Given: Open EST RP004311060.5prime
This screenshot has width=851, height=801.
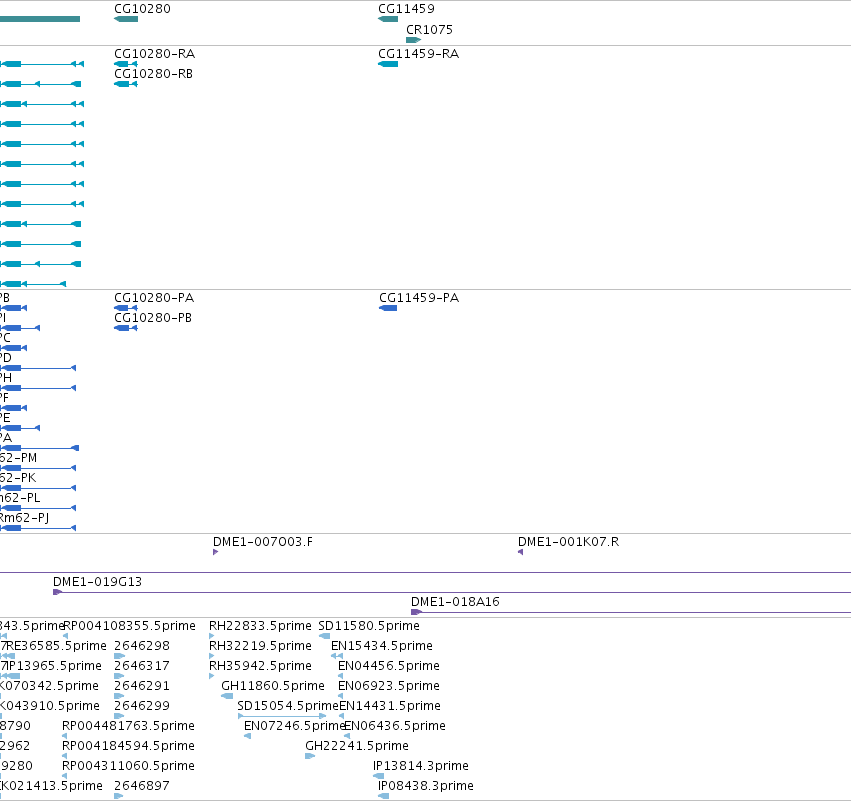Looking at the screenshot, I should click(x=128, y=766).
